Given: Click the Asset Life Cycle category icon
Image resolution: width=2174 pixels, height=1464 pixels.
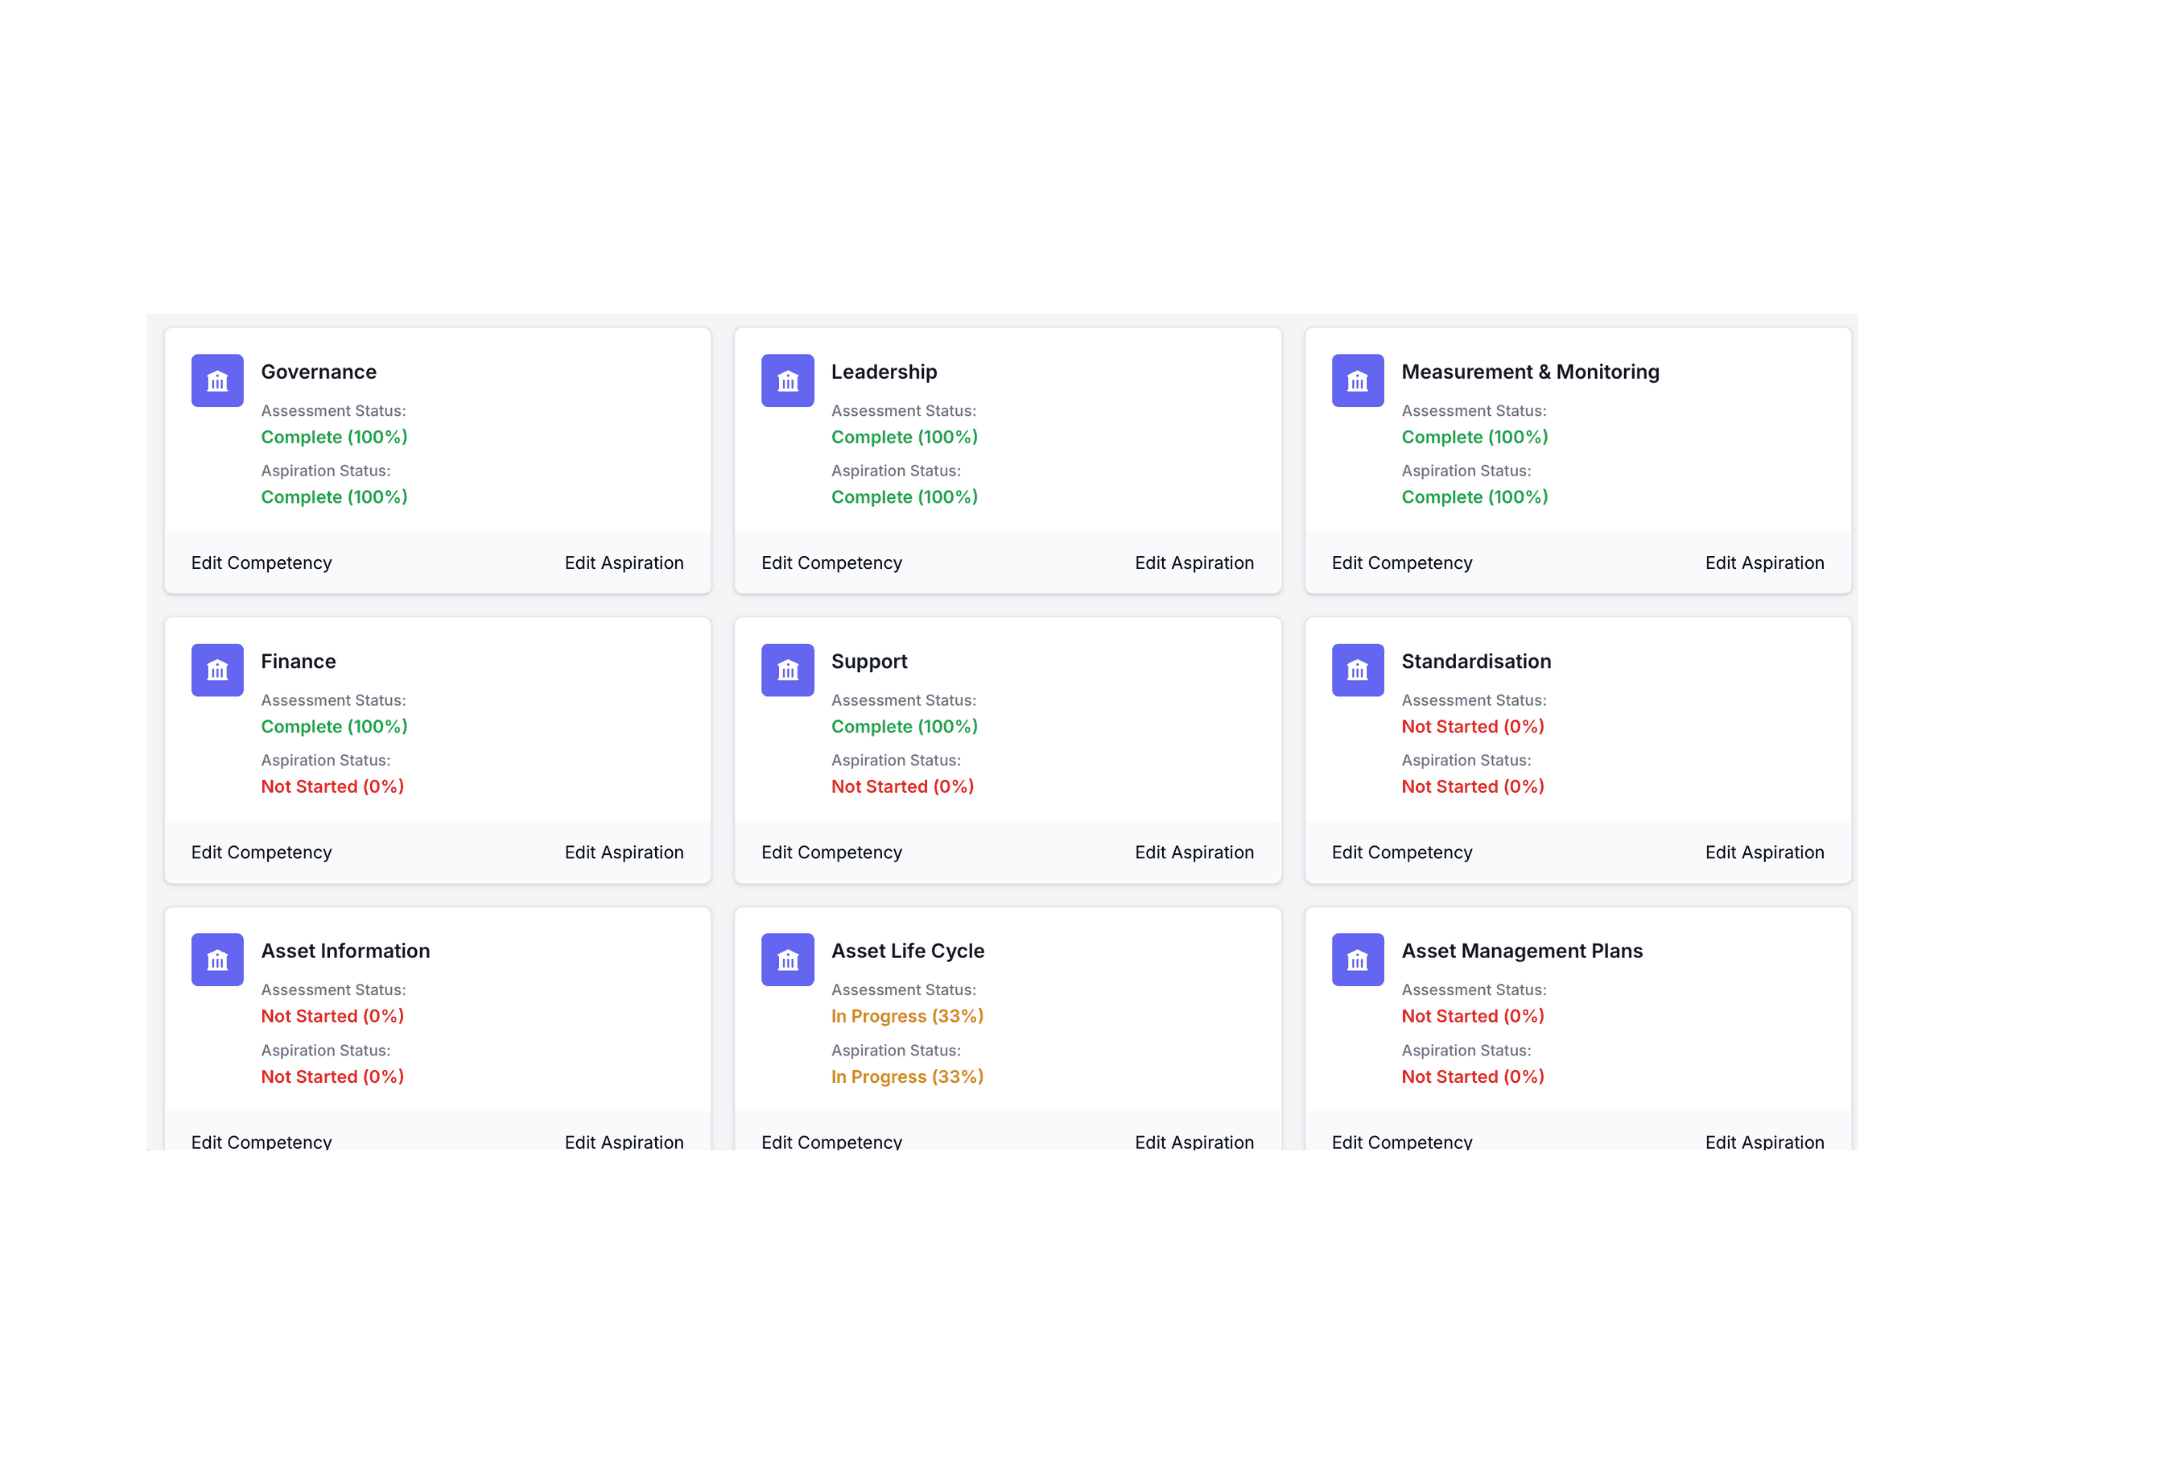Looking at the screenshot, I should (787, 959).
